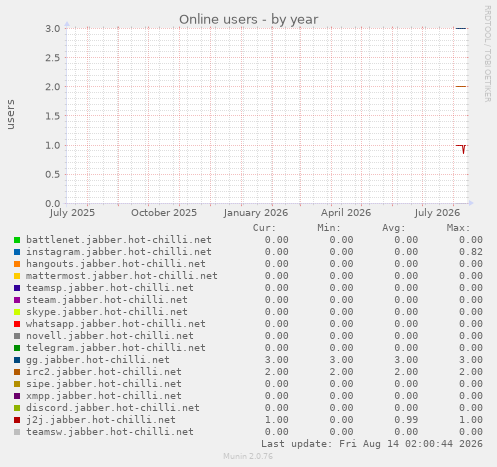Image resolution: width=497 pixels, height=467 pixels.
Task: Click the steam.jabber.hot-chilli.net purple swatch
Action: (17, 300)
